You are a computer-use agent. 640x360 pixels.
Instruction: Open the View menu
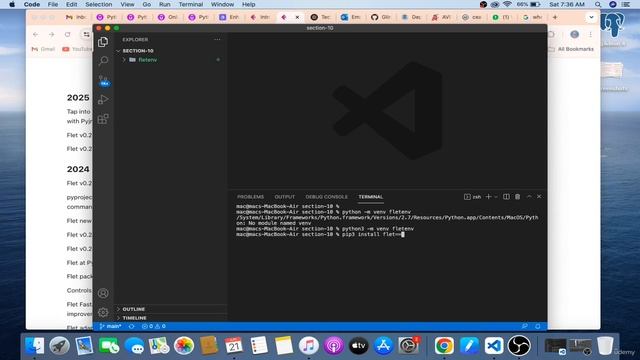tap(127, 4)
